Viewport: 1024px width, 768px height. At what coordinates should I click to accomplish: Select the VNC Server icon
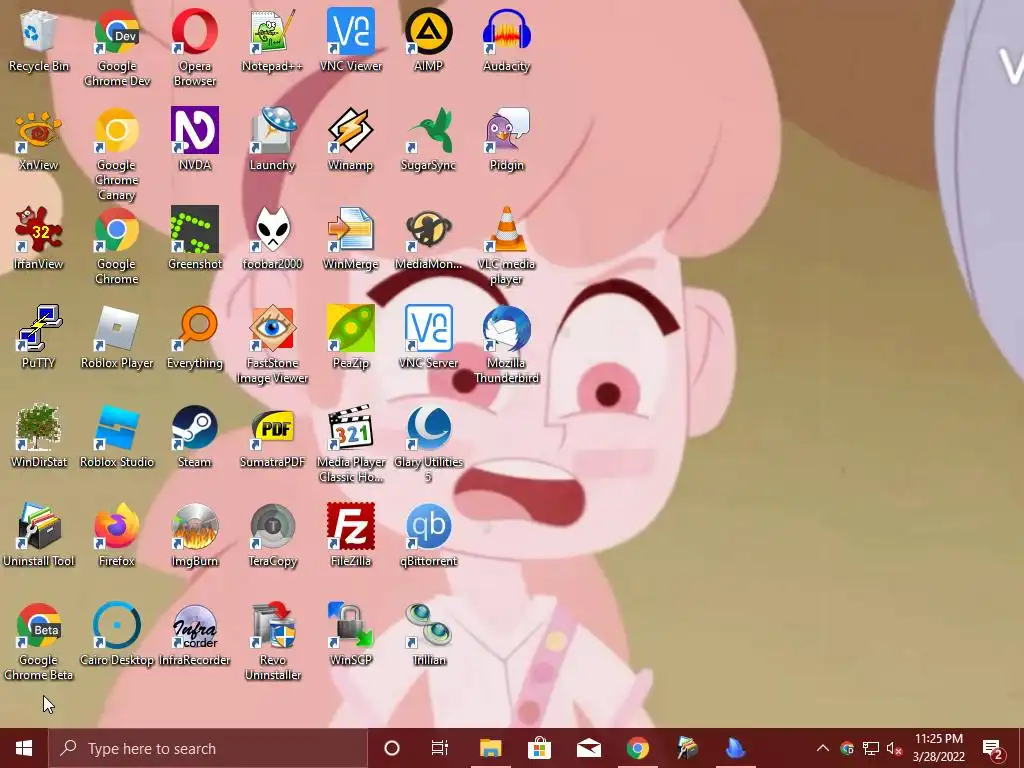pyautogui.click(x=428, y=337)
